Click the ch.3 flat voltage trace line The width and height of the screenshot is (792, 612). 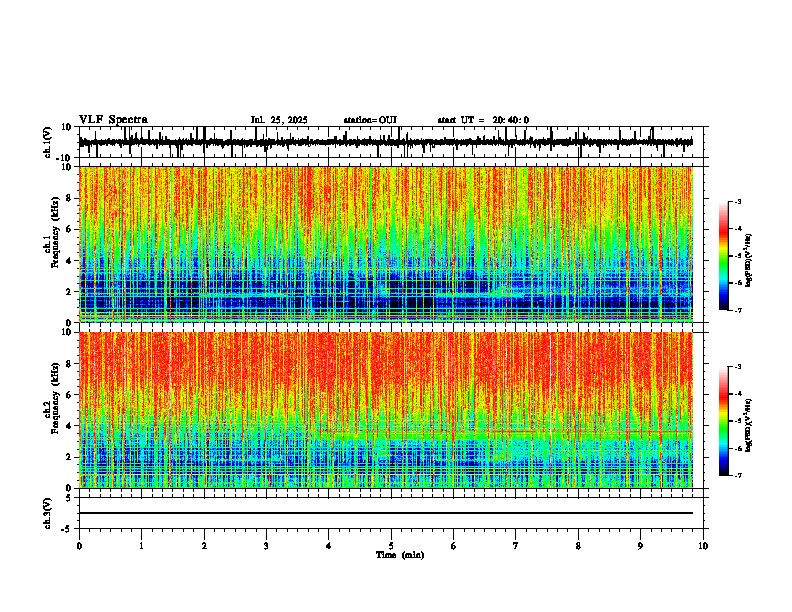(386, 513)
